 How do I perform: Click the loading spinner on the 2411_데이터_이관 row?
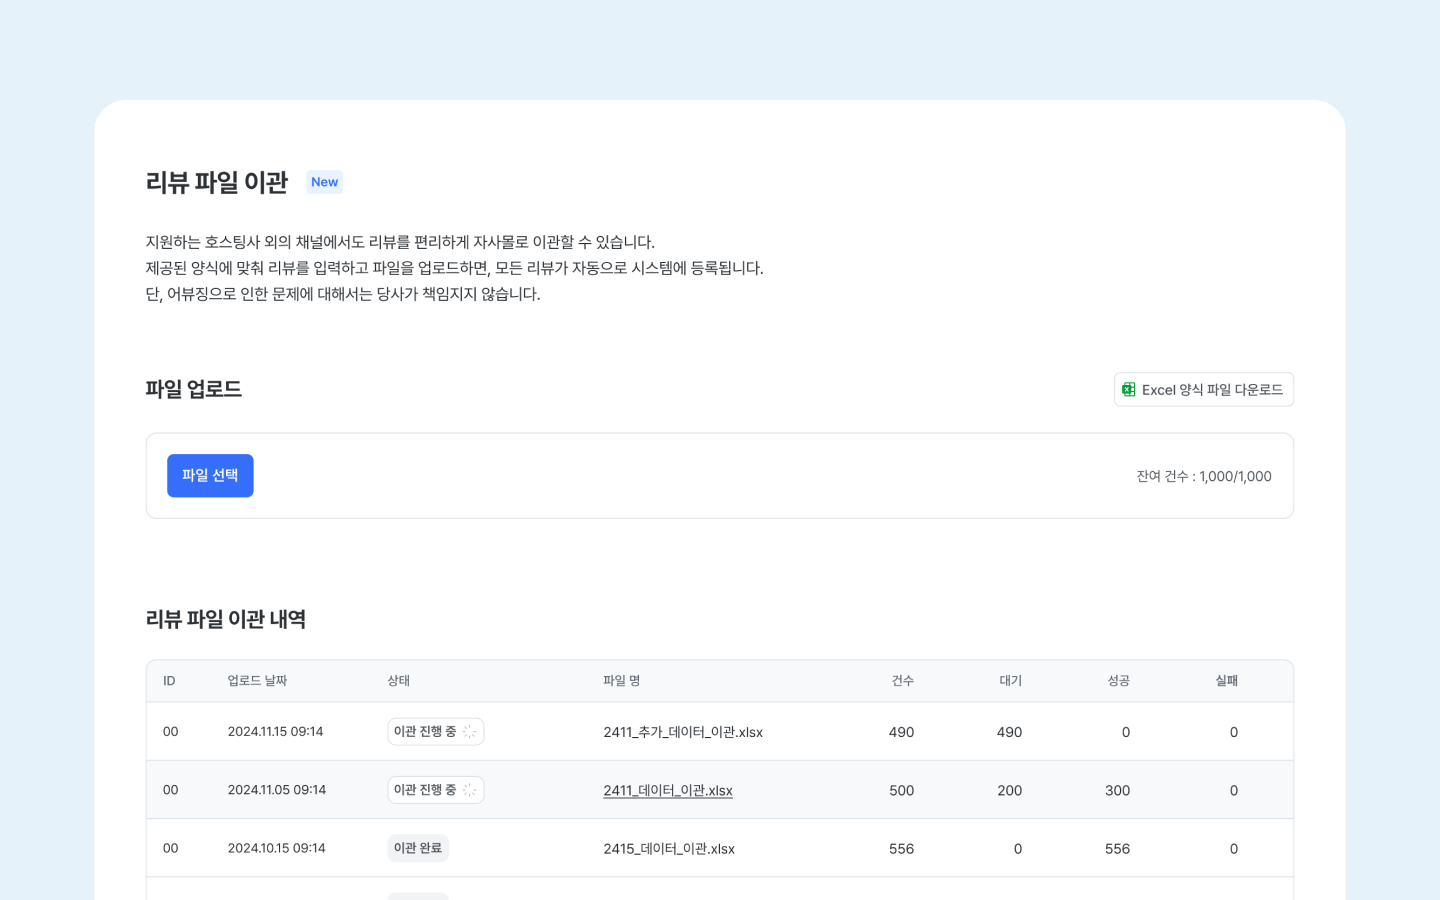click(469, 789)
